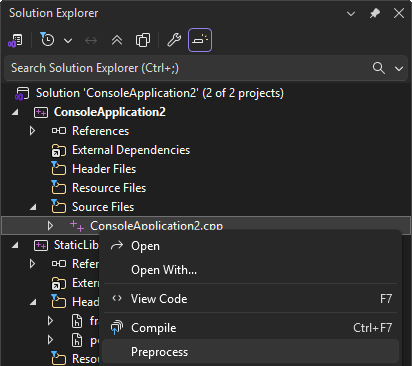Viewport: 412px width, 366px height.
Task: Click the Header Files folder icon of ConsoleApplication2
Action: [58, 169]
